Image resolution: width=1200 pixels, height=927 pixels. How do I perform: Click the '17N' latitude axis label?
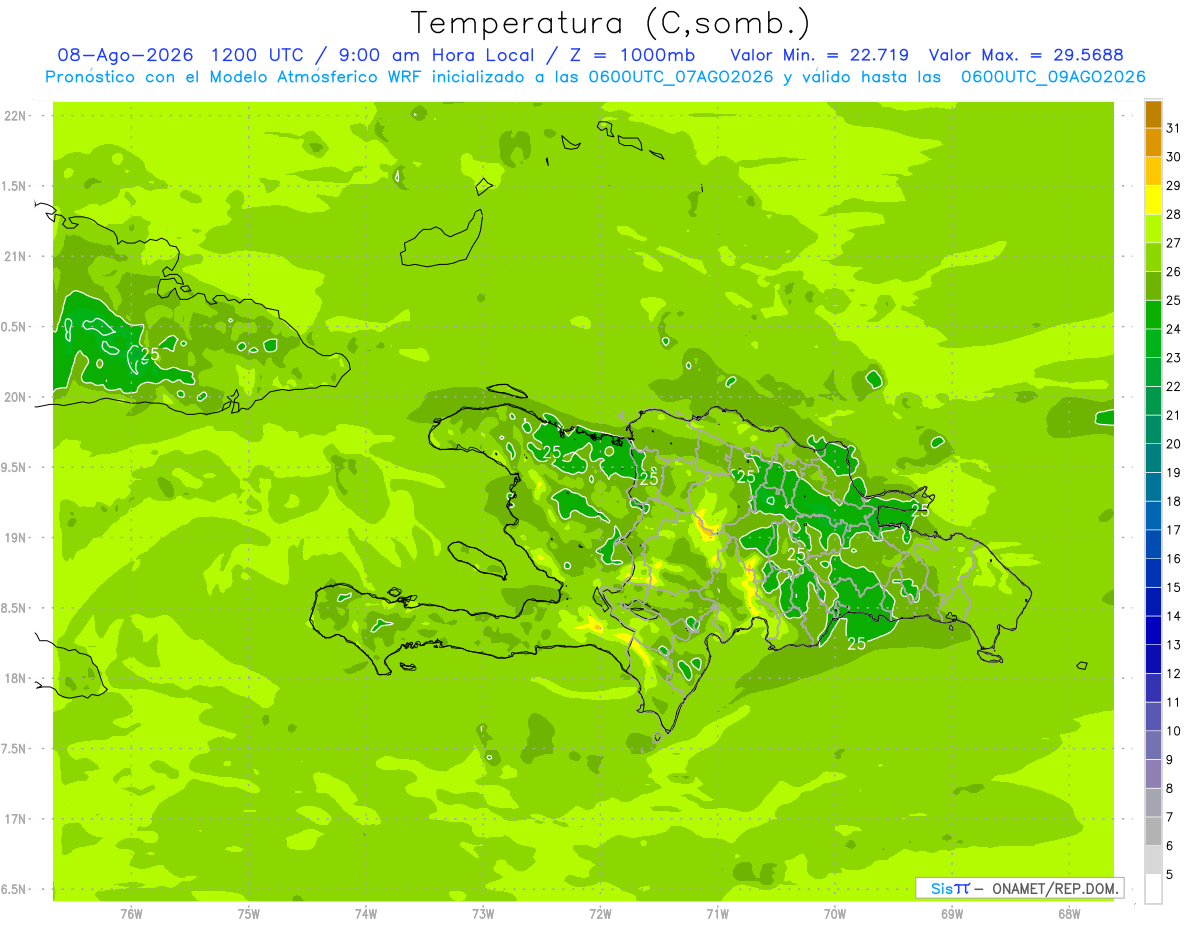[x=15, y=819]
